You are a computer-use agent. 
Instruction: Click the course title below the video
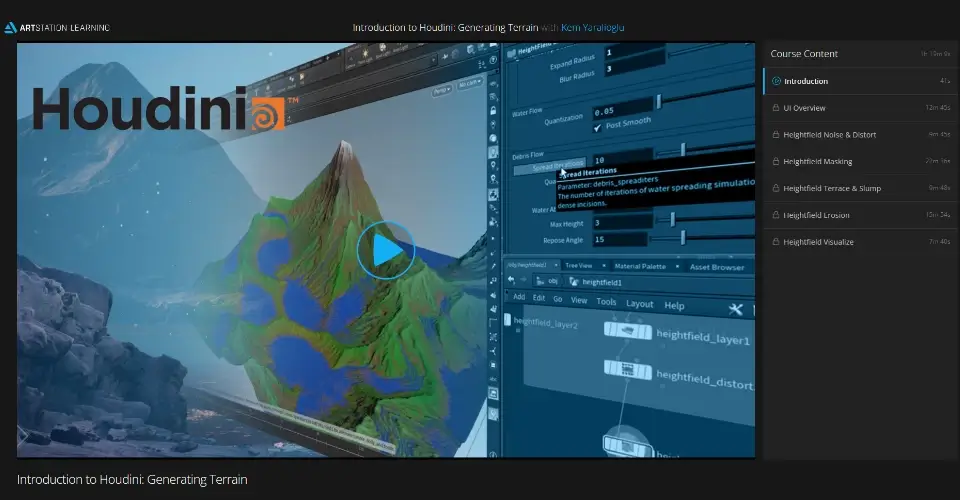132,480
